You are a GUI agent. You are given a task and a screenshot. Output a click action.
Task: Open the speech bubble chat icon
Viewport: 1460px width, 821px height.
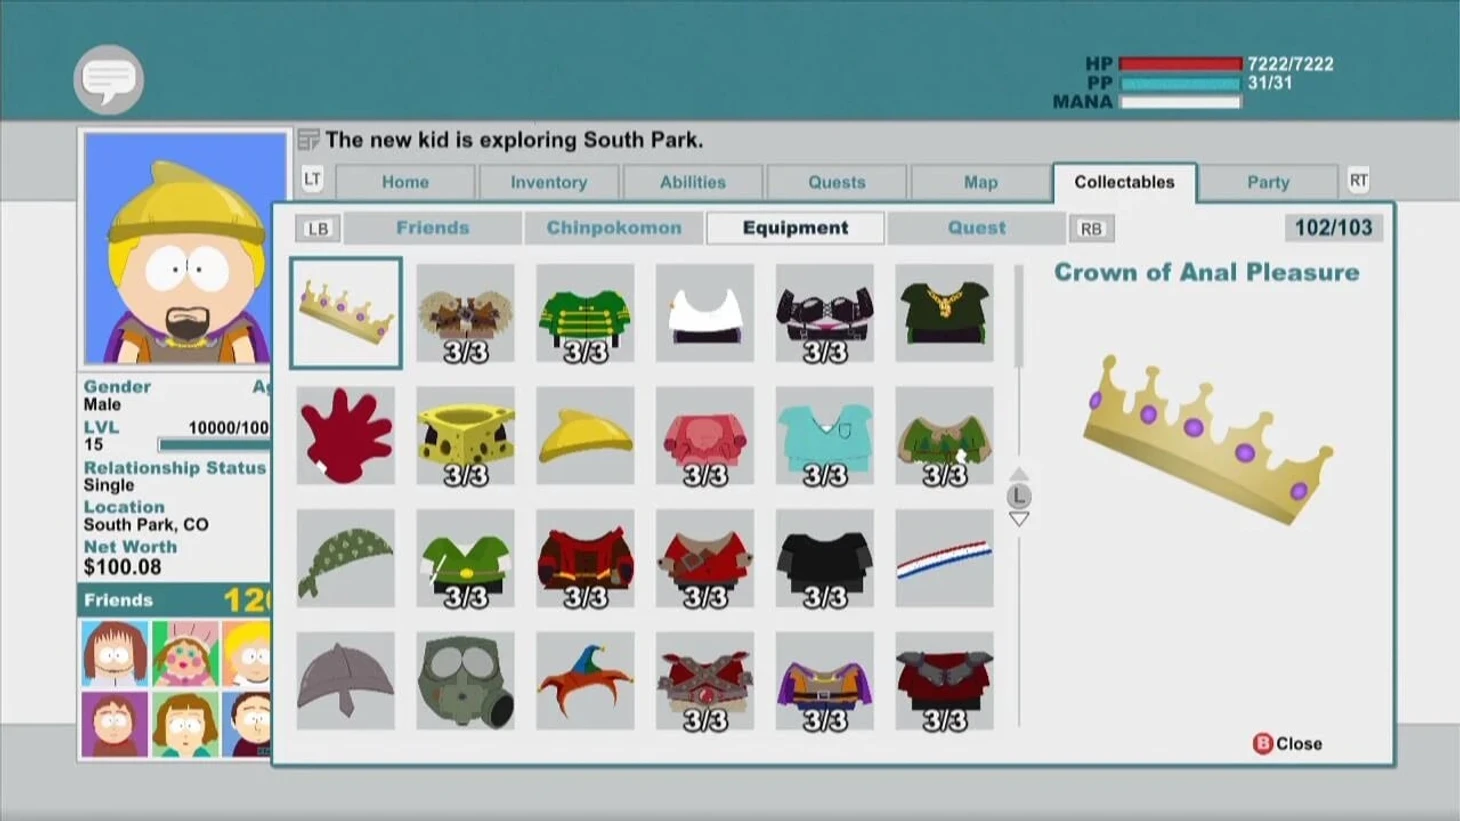pos(108,79)
